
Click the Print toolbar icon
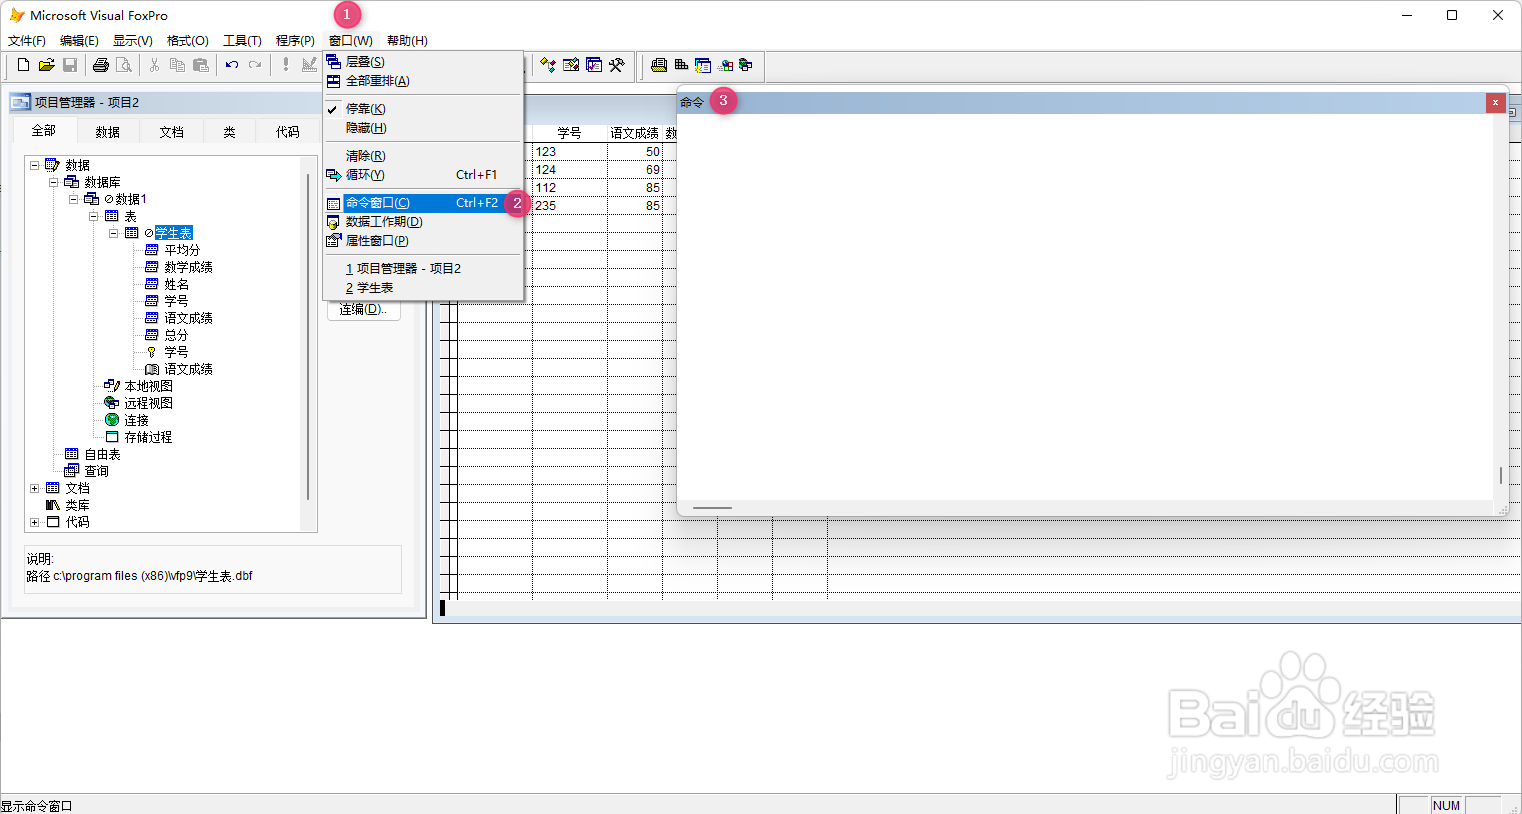[x=101, y=65]
